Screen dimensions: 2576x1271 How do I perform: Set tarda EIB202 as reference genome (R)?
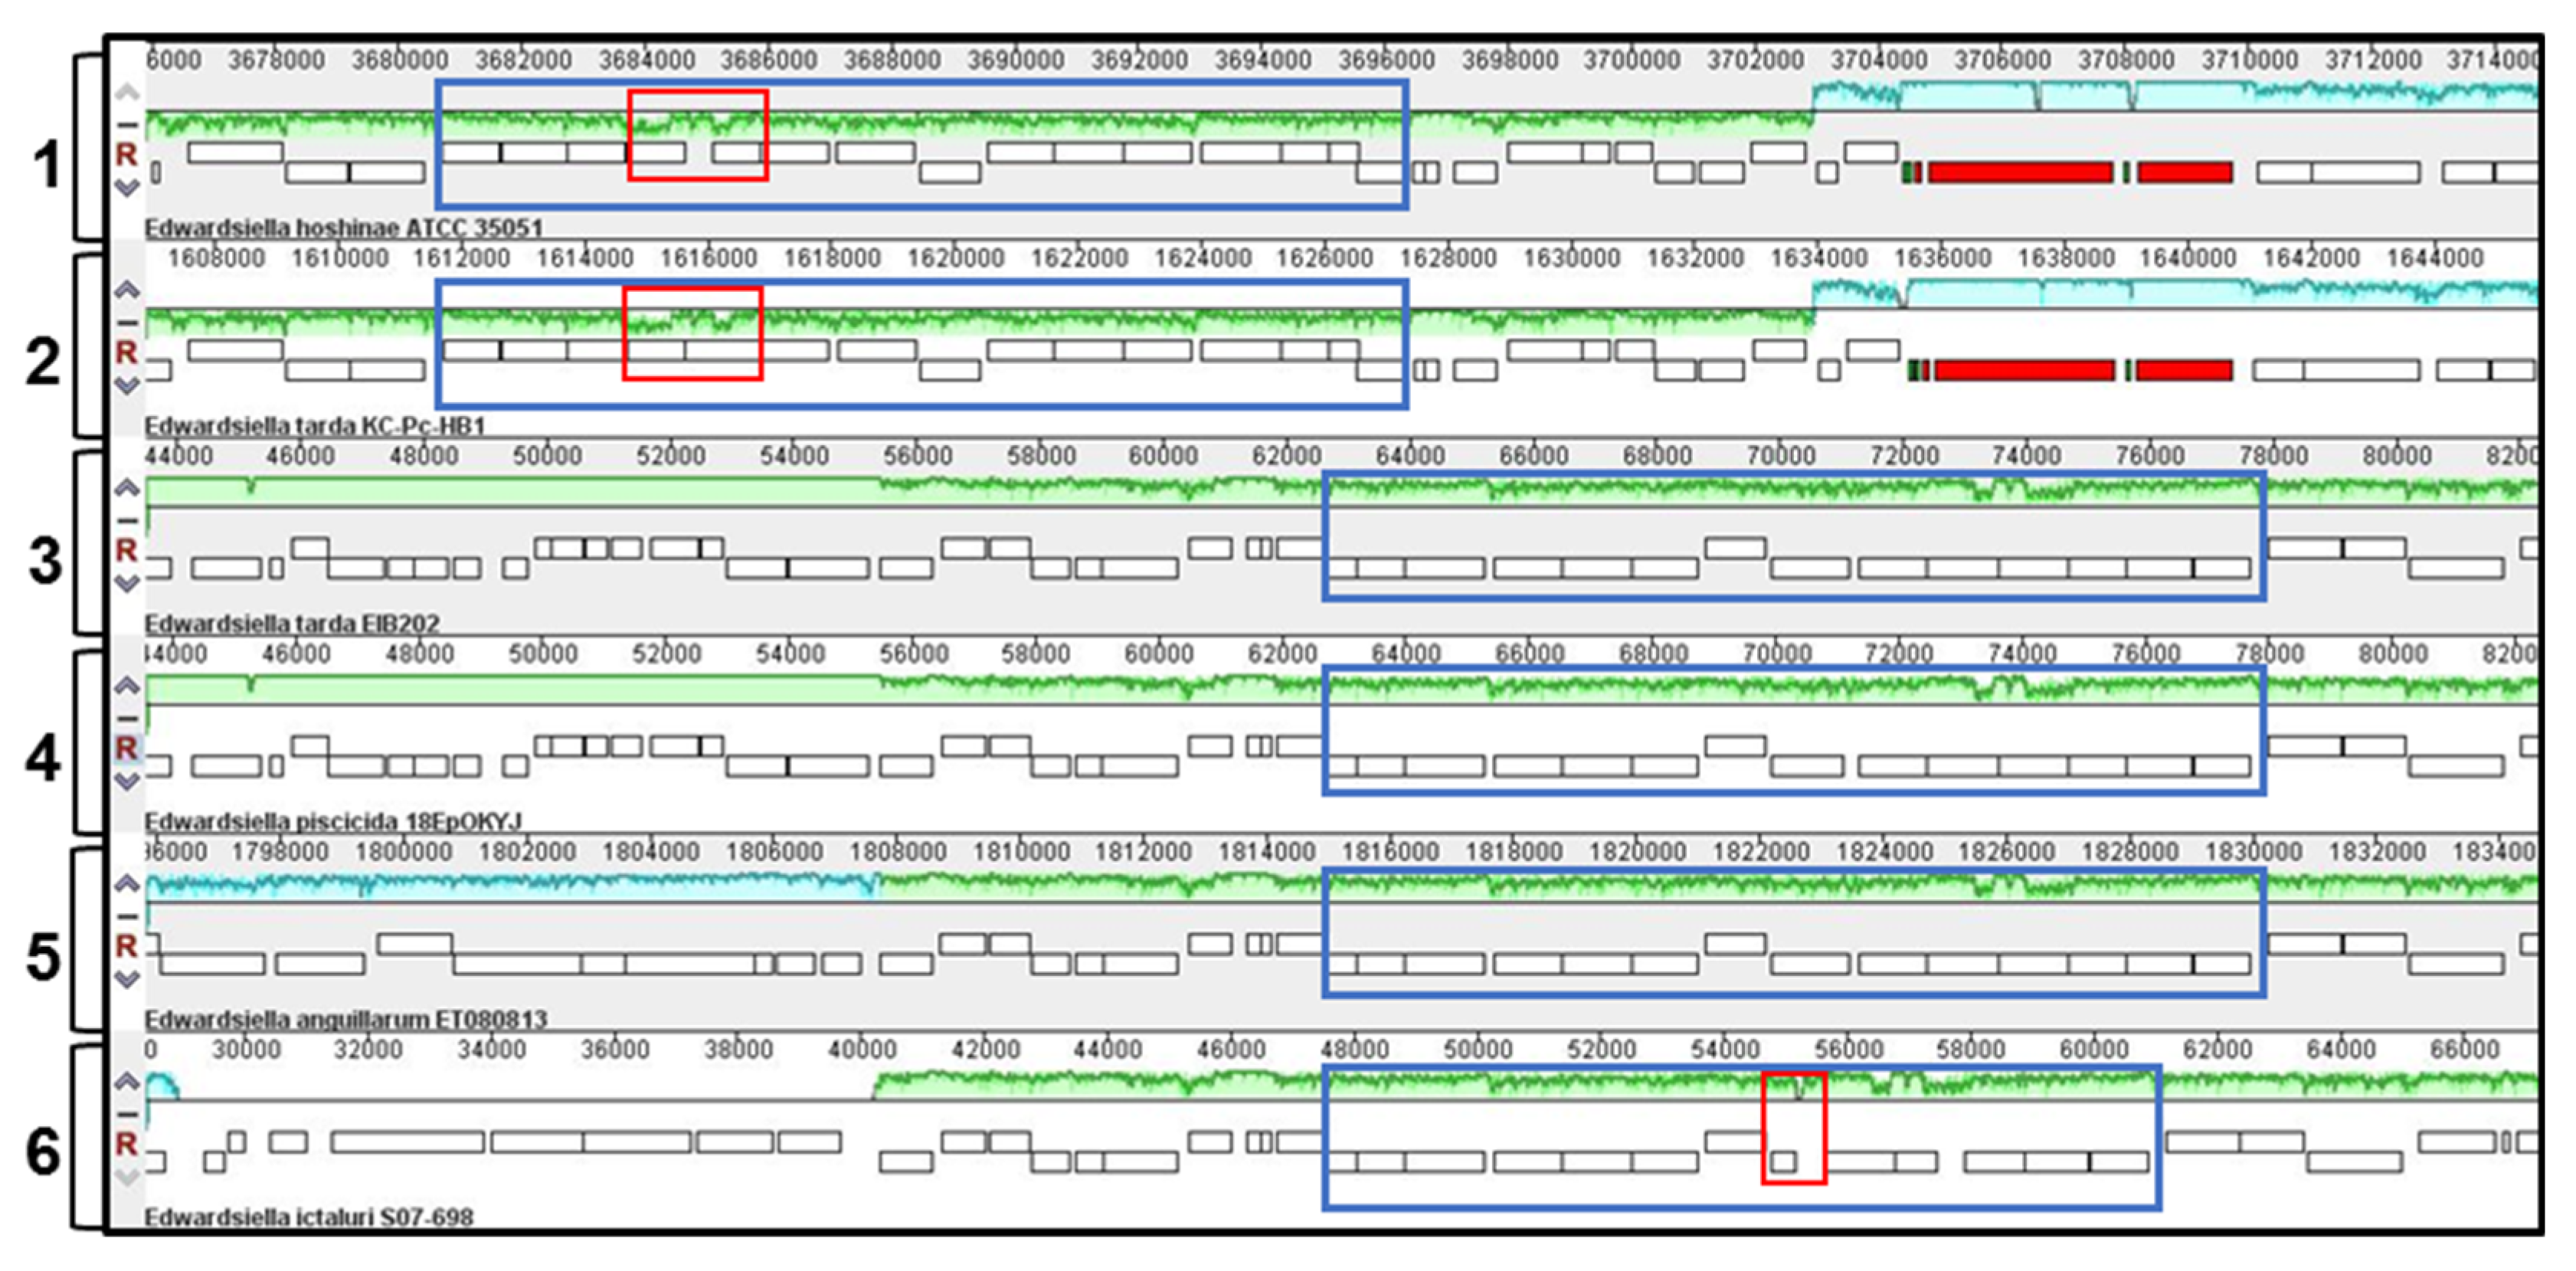[x=126, y=550]
